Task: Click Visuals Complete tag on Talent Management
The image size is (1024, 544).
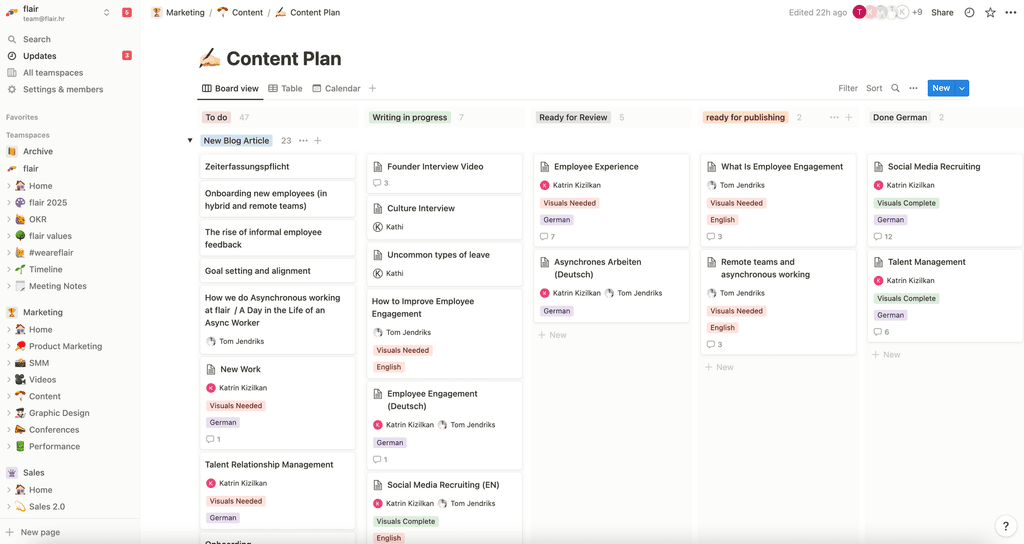Action: pos(906,298)
